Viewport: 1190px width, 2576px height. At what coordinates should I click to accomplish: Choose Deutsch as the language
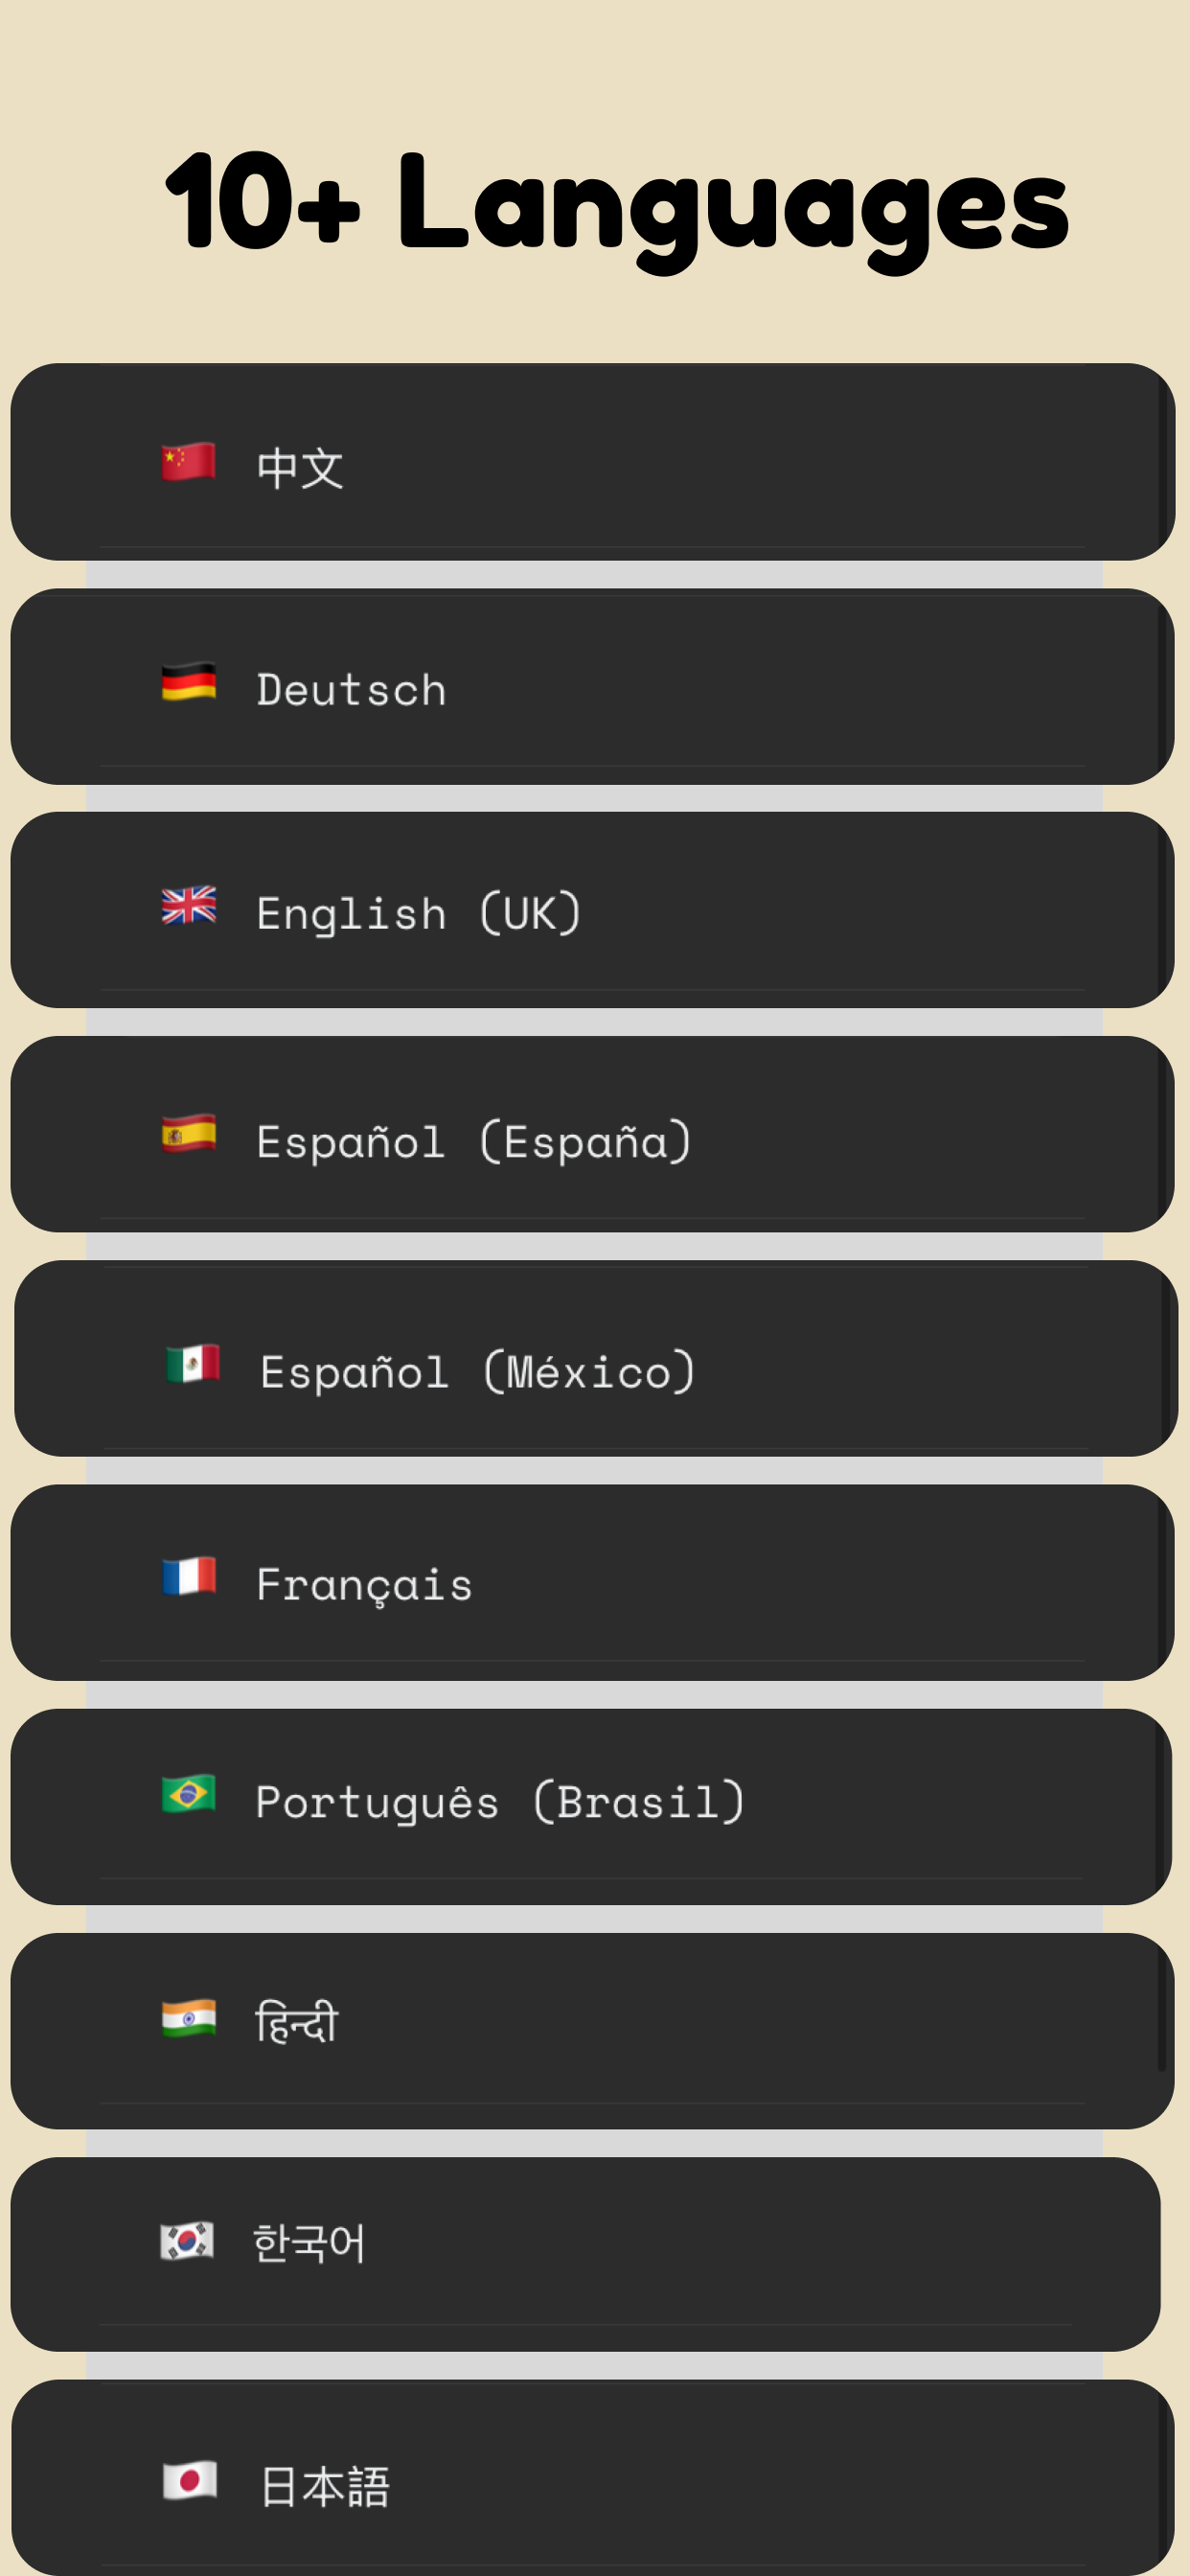pyautogui.click(x=592, y=687)
